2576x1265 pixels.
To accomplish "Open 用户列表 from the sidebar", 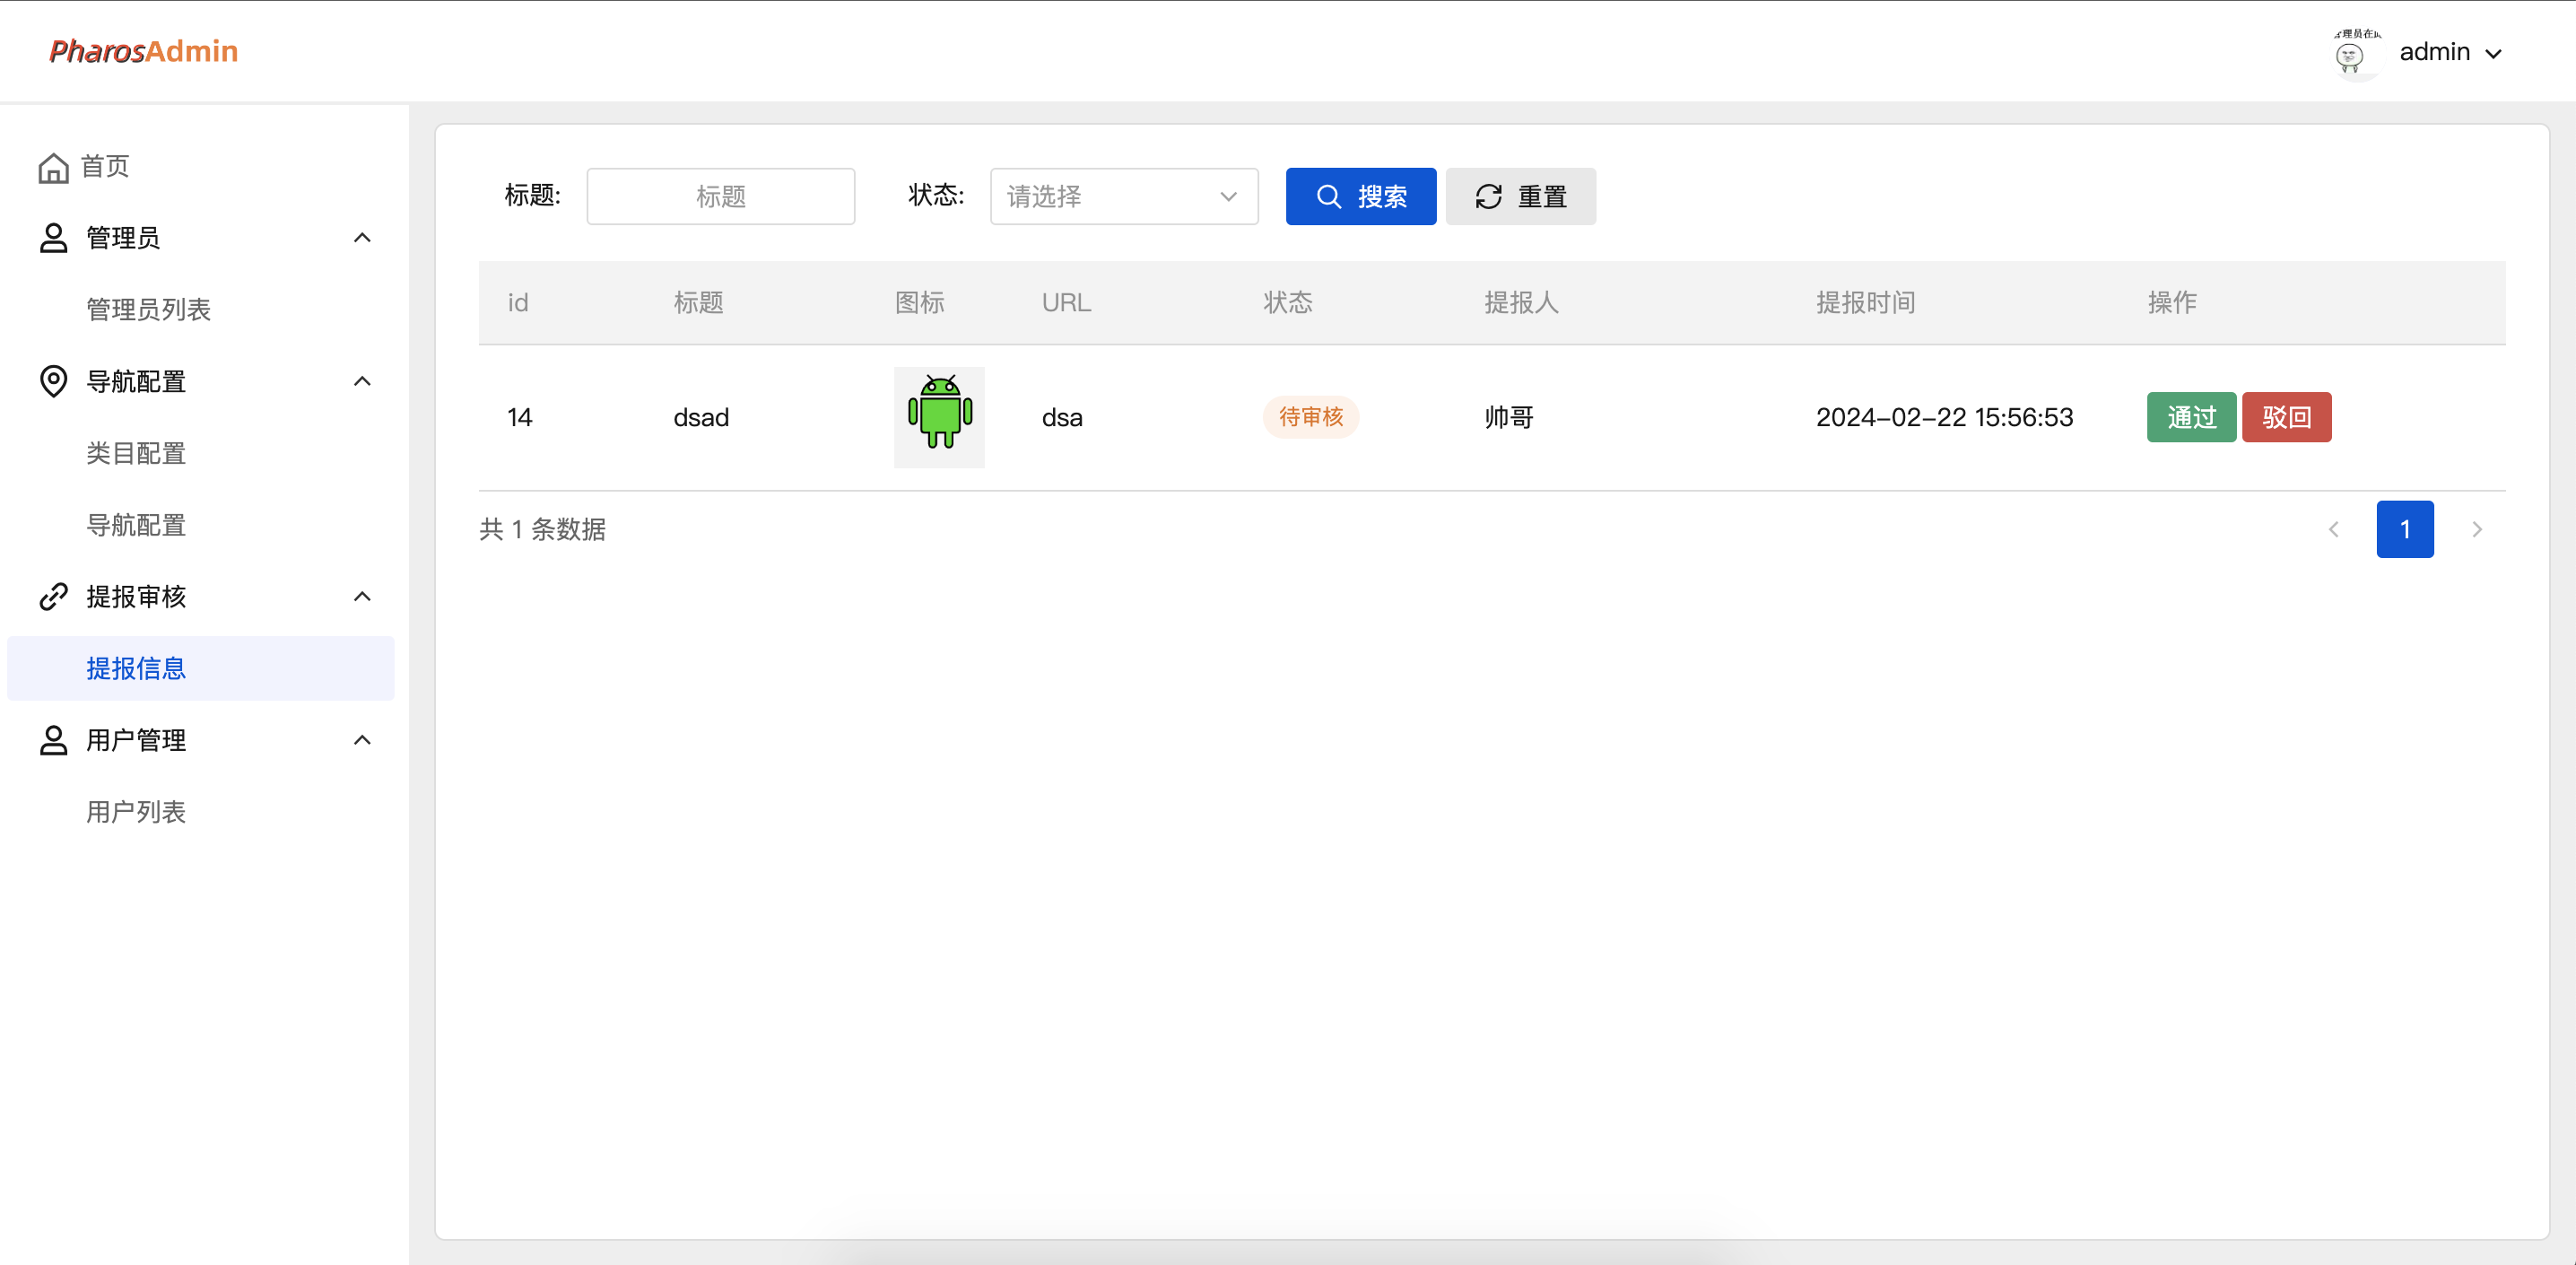I will (x=137, y=811).
